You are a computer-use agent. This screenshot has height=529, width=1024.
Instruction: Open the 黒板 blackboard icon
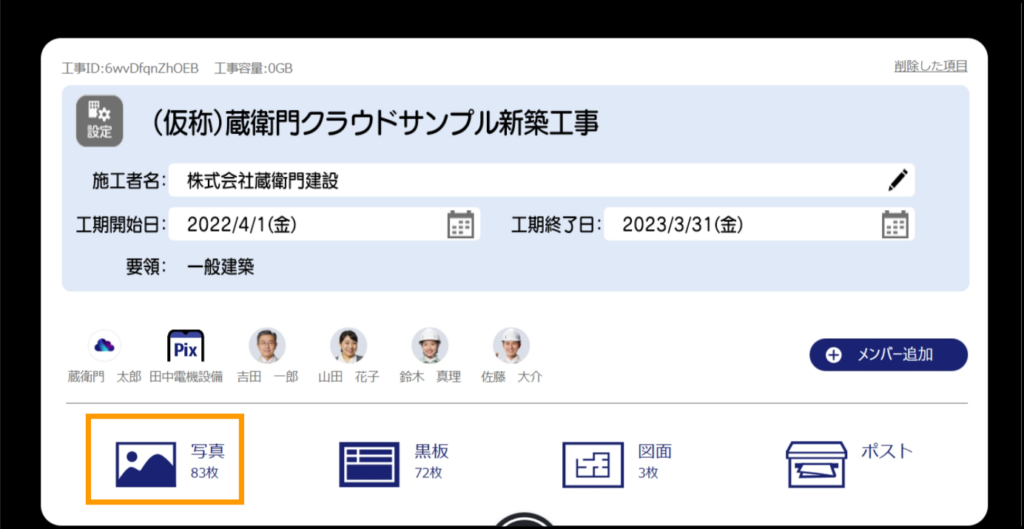[369, 465]
